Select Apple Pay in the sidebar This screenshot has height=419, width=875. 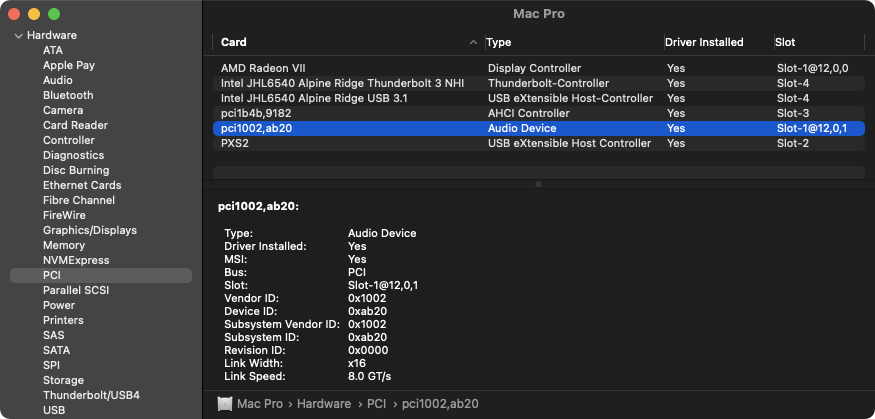click(x=69, y=65)
